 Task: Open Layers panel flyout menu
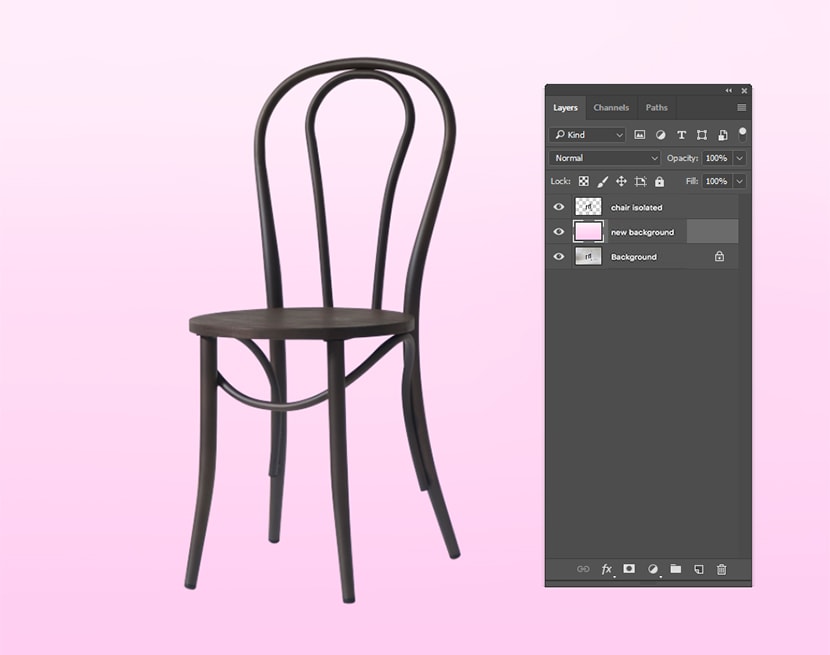click(742, 107)
